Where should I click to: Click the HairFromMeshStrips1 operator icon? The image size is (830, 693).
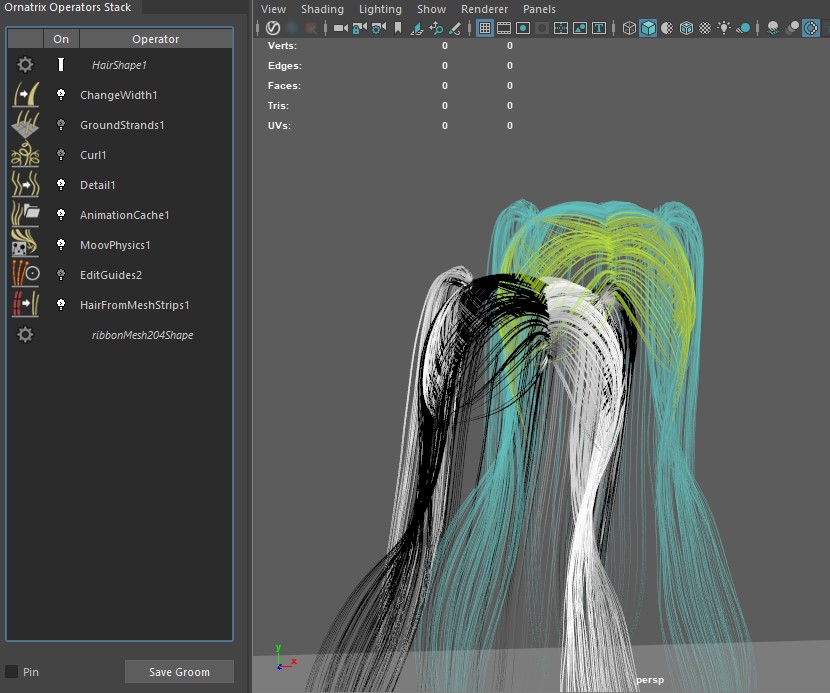(25, 305)
